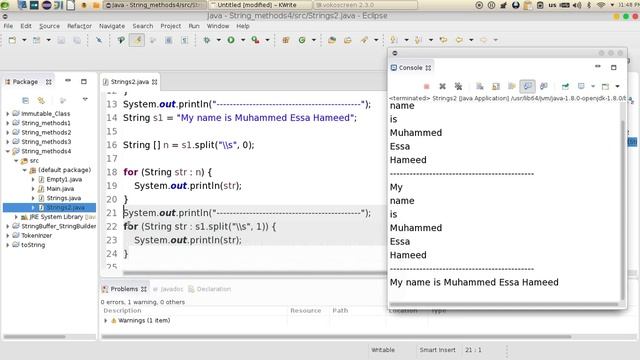
Task: Expand the Immutable_Class project
Action: [8, 113]
